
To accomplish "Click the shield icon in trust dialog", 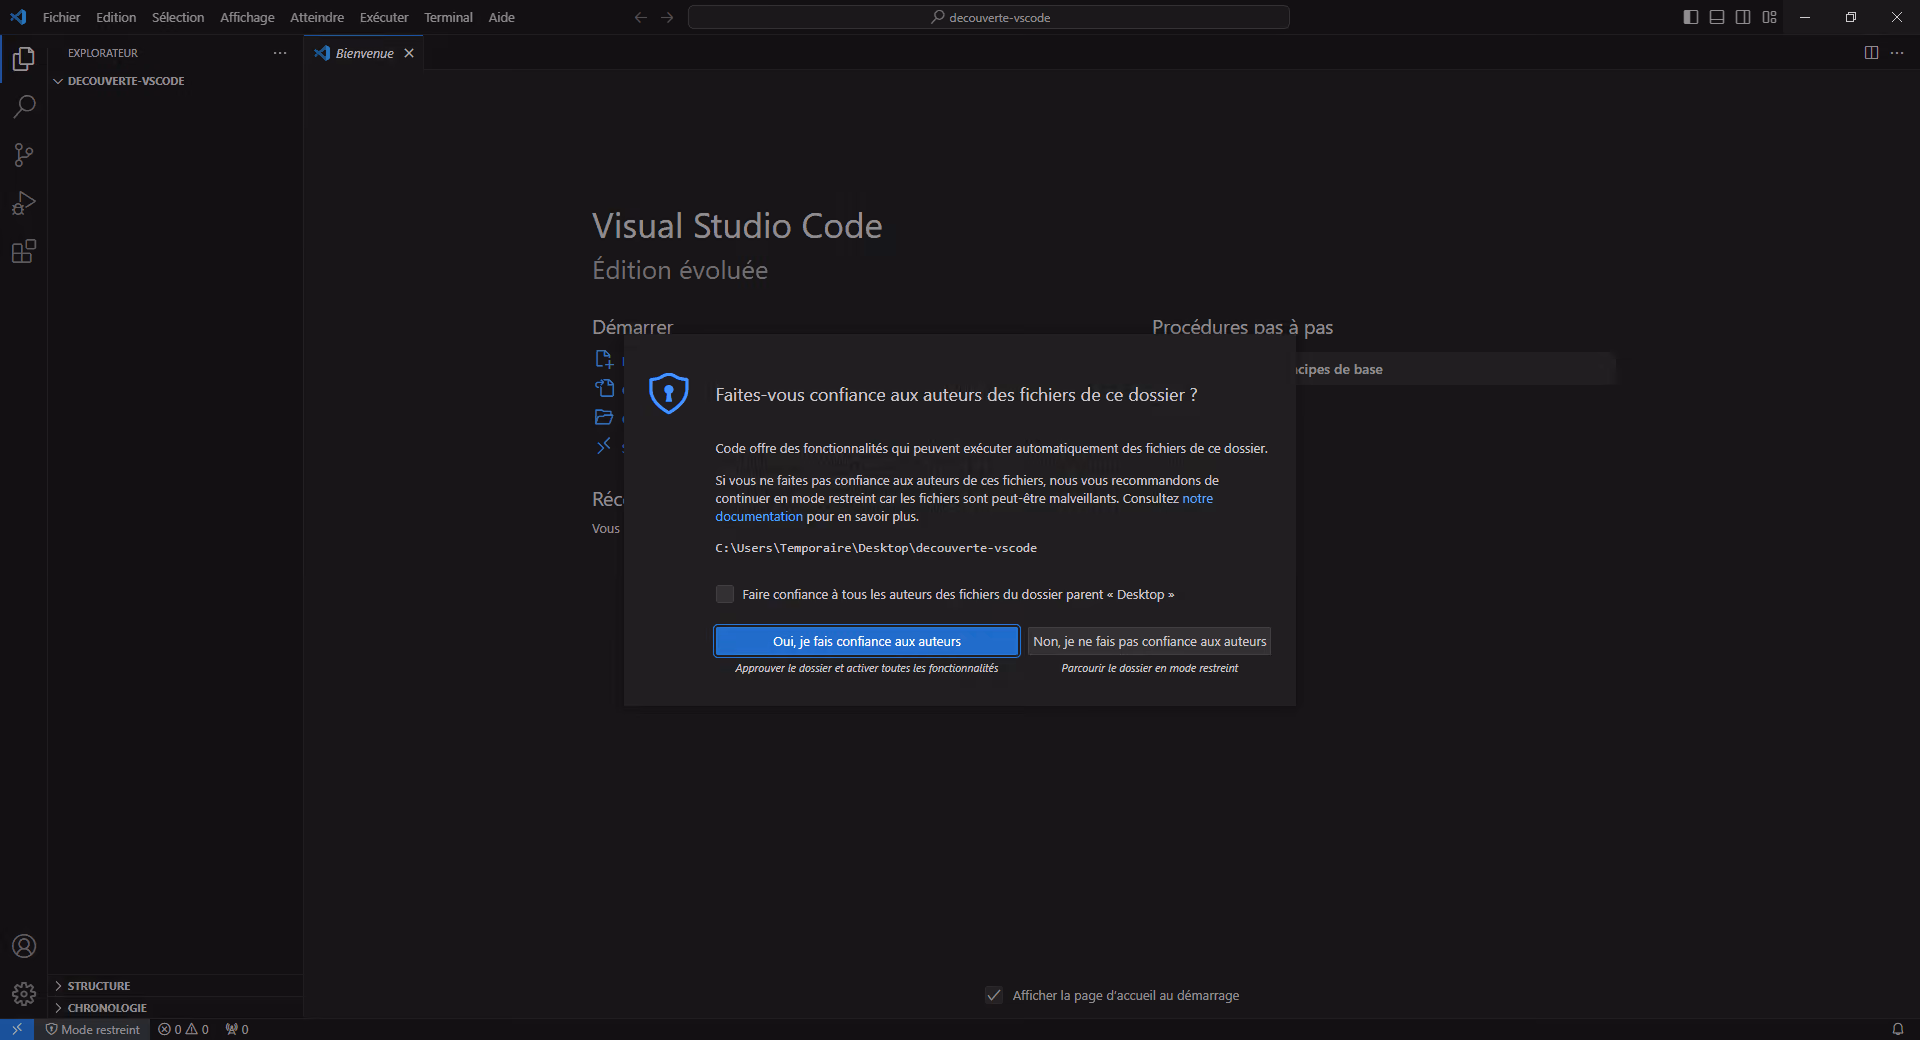I will click(669, 393).
